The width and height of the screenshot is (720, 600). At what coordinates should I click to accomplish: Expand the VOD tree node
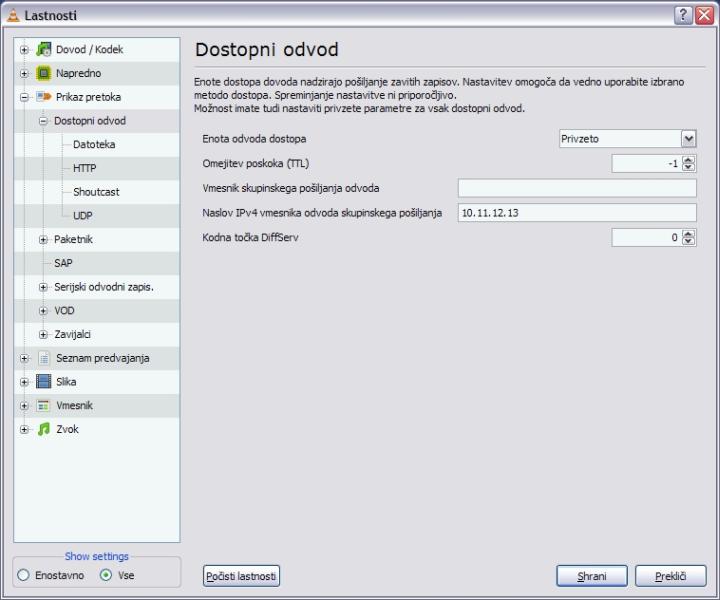click(x=43, y=311)
